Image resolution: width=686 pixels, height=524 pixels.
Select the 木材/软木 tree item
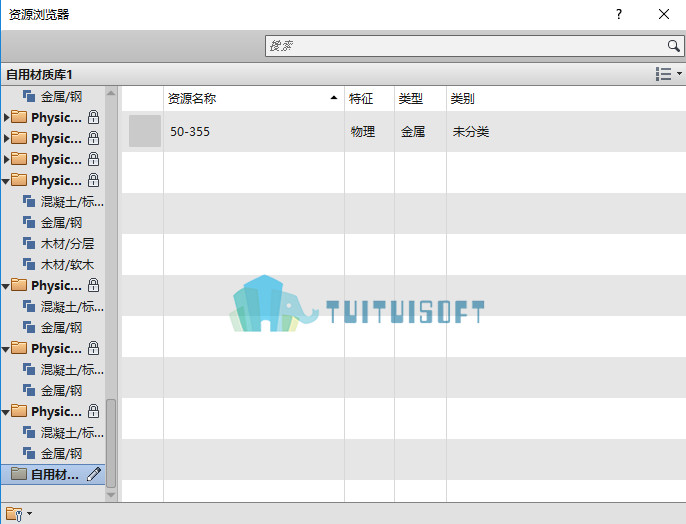(67, 265)
